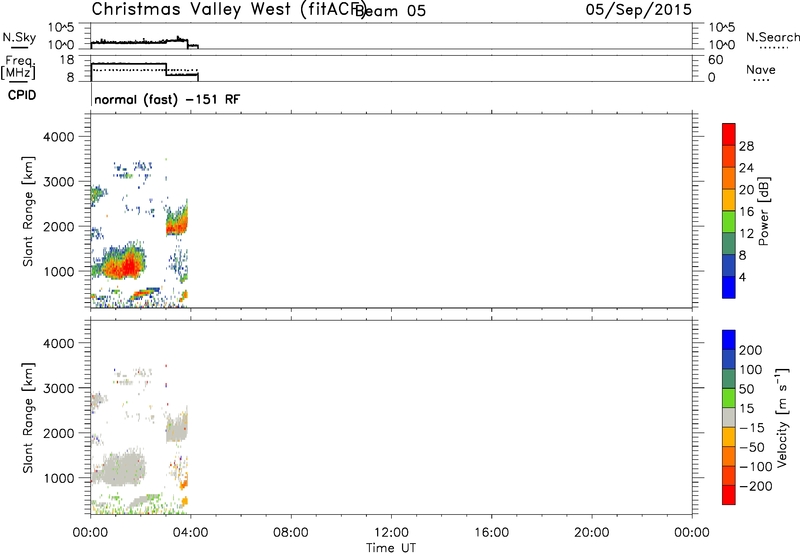
Task: Click the 24 label on the power colorbar
Action: 746,168
